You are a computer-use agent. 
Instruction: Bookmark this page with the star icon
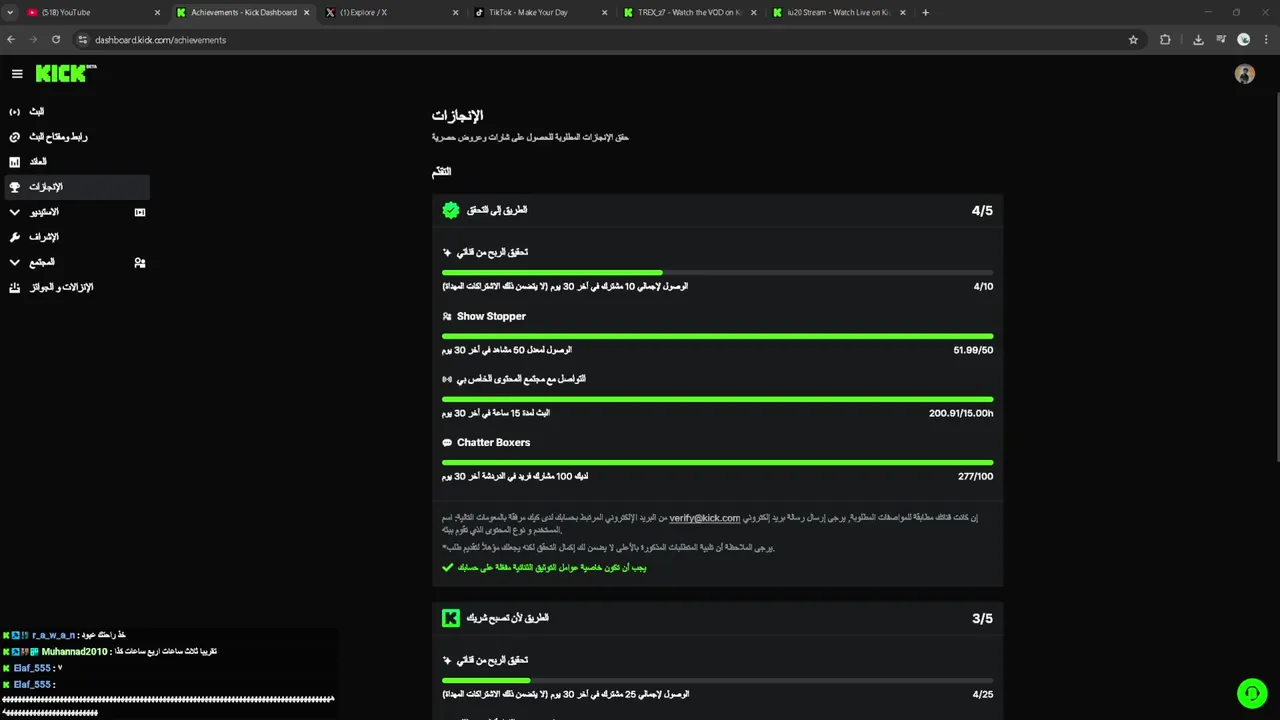pos(1133,40)
